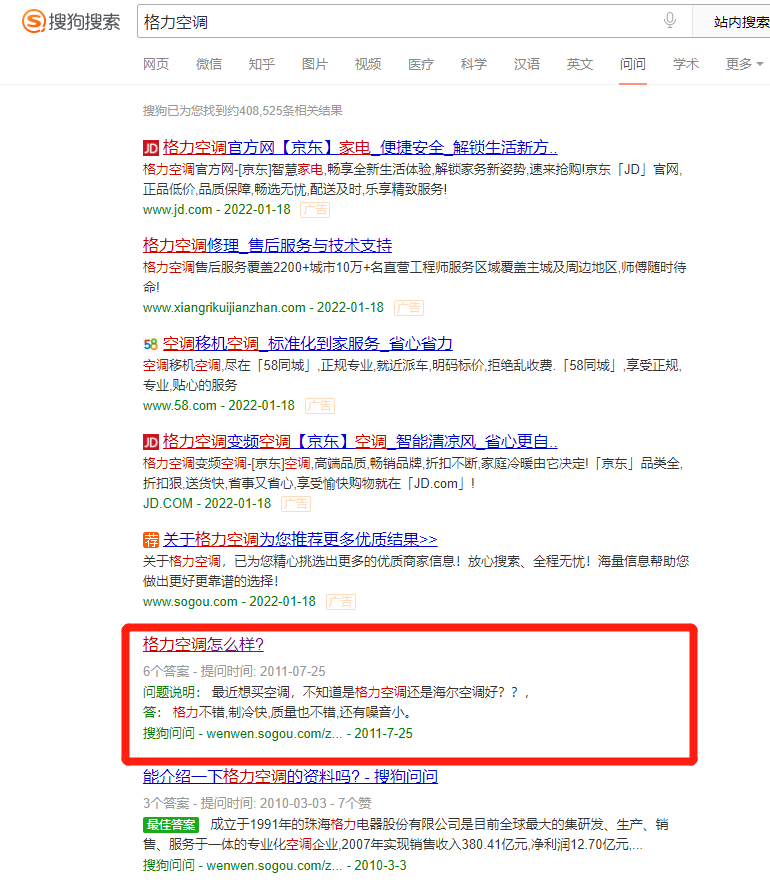Open 格力空调修理_售后服务与技术支持 link

pos(267,246)
